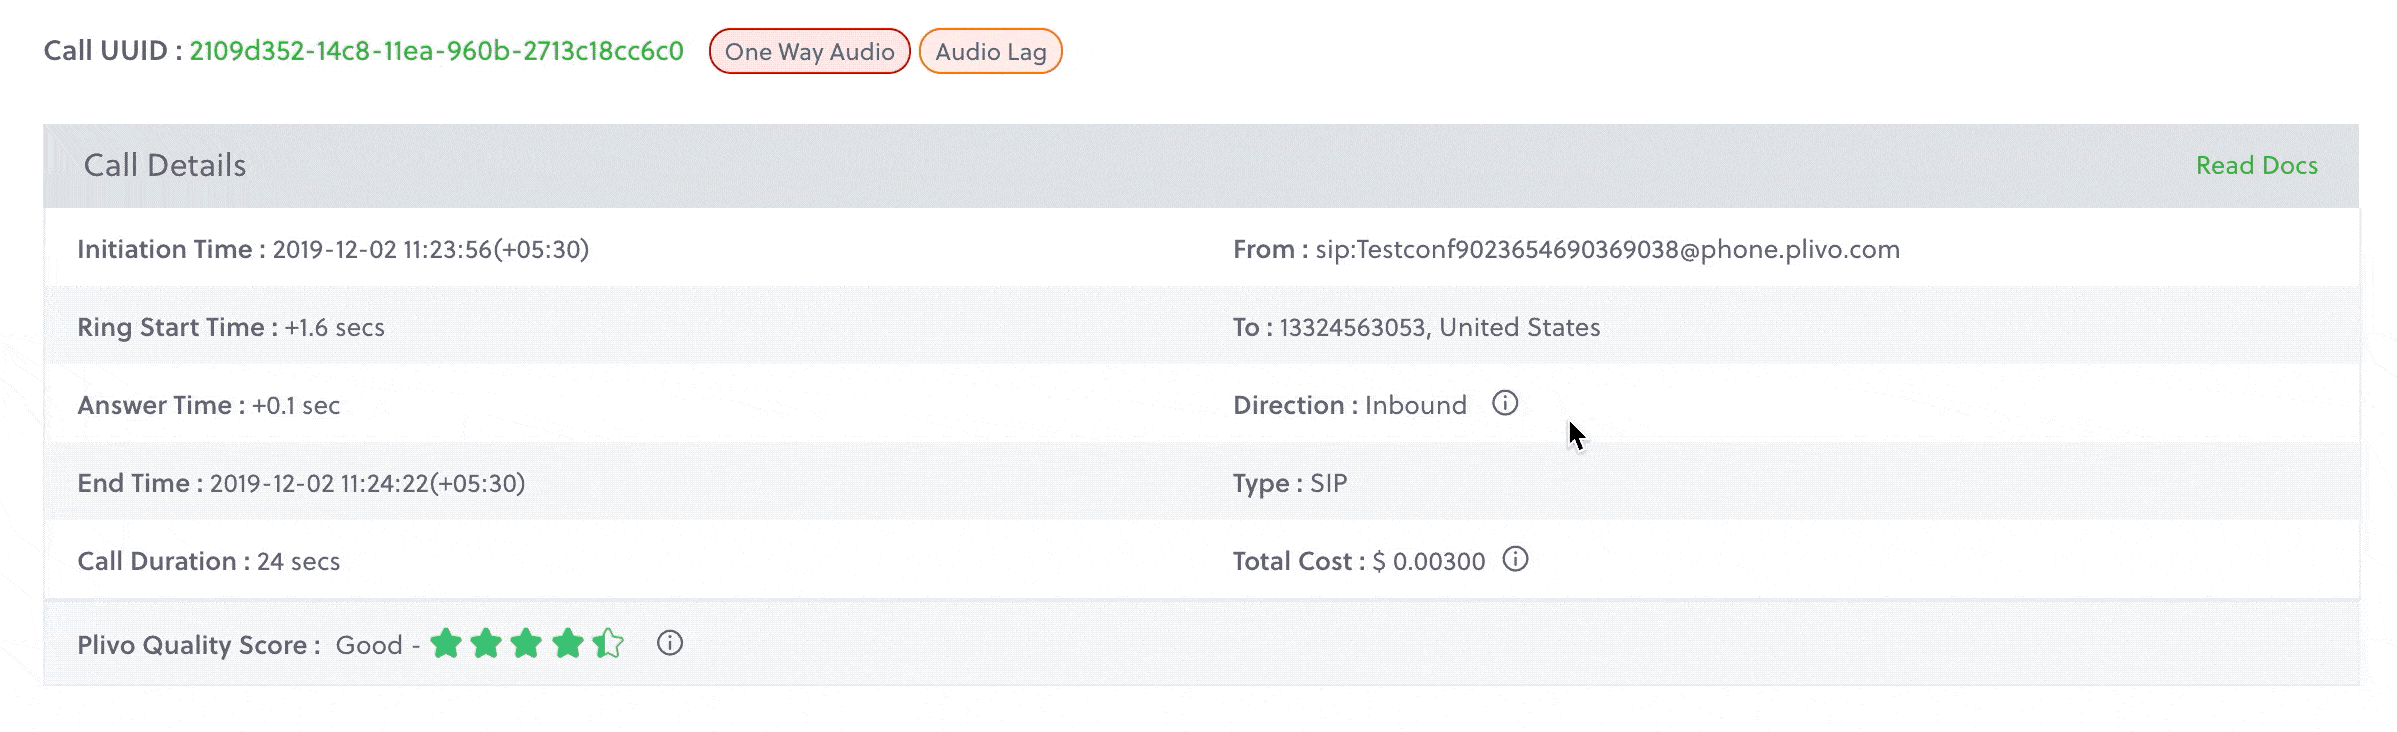The height and width of the screenshot is (732, 2397).
Task: Click the fourth quality score star
Action: pyautogui.click(x=567, y=644)
